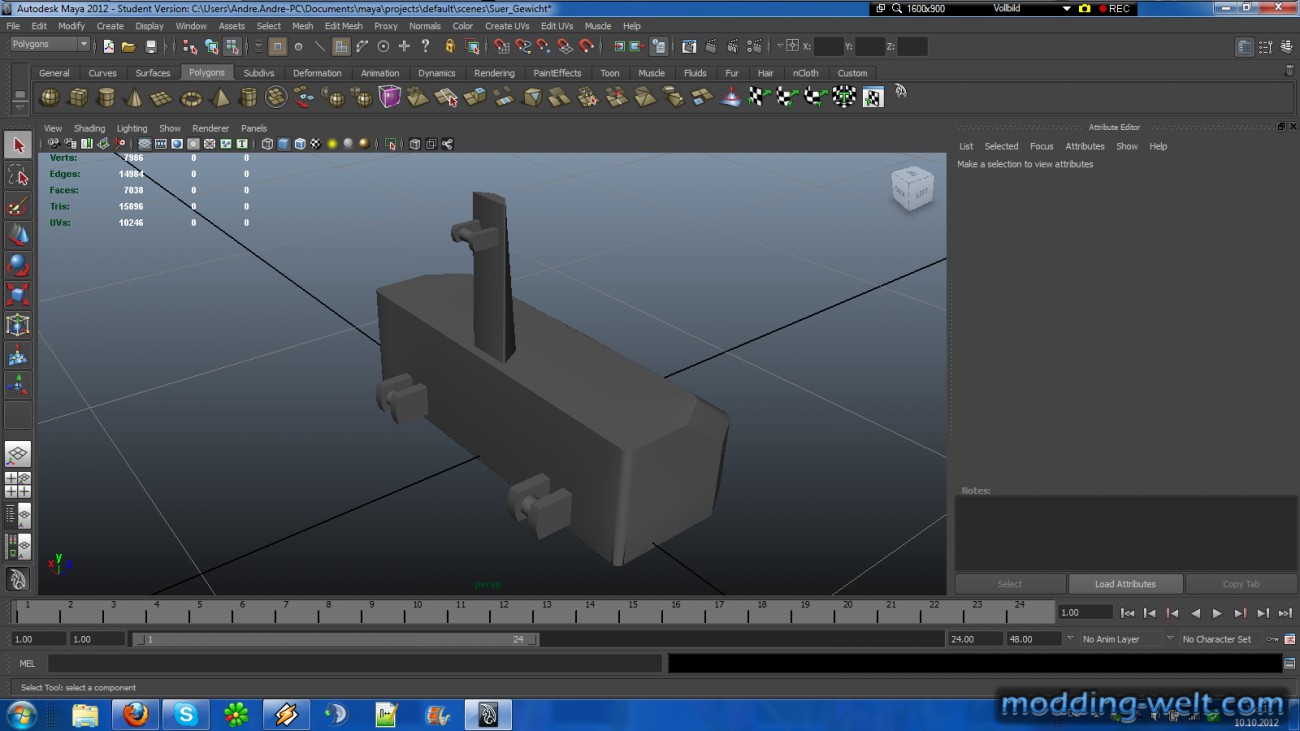Screen dimensions: 1300x731
Task: Toggle wireframe display in viewport toolbar
Action: click(267, 144)
